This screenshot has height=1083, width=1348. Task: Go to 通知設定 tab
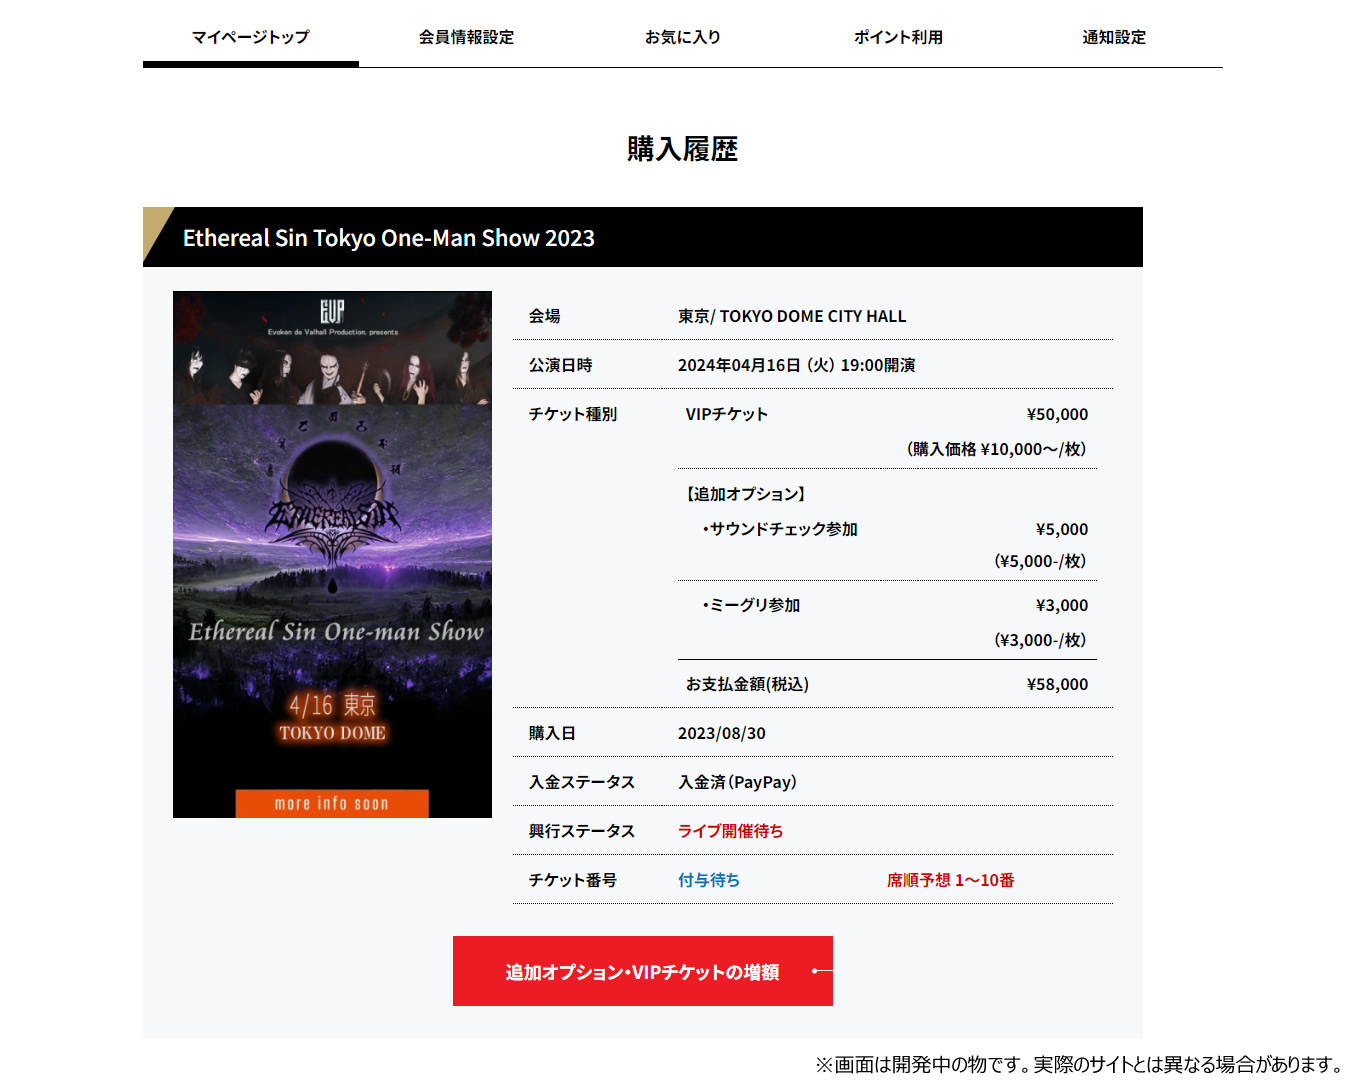[1114, 37]
